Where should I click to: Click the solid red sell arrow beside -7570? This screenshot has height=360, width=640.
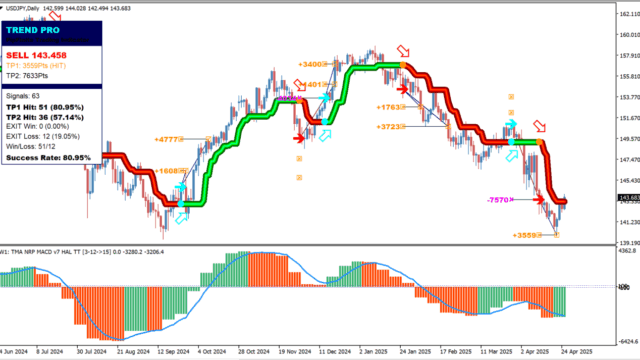[x=539, y=200]
